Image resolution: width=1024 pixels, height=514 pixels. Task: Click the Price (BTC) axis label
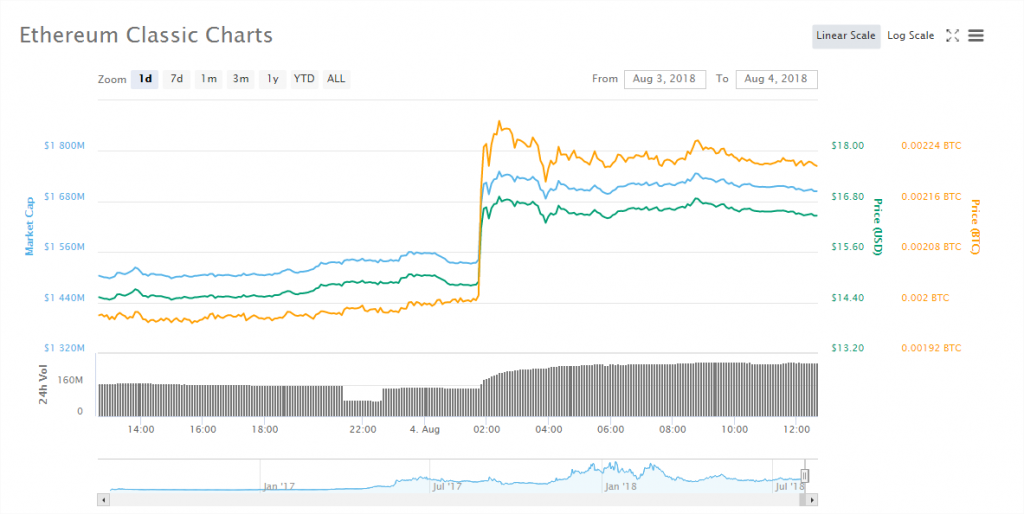tap(975, 227)
